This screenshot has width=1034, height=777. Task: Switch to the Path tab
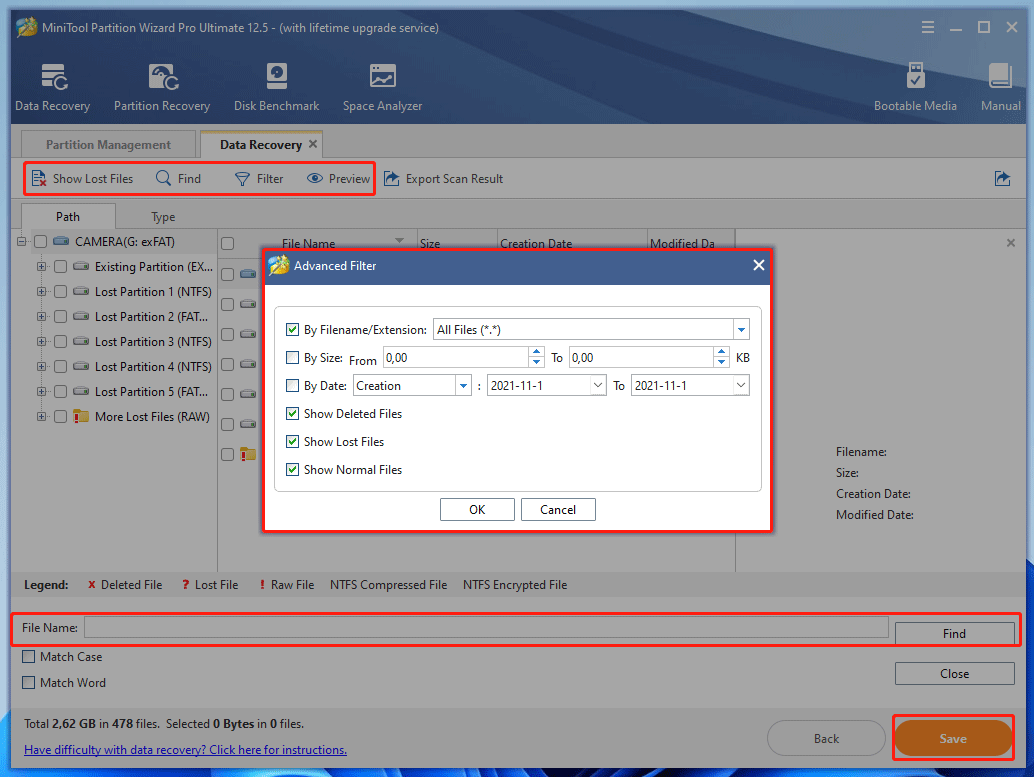point(68,216)
